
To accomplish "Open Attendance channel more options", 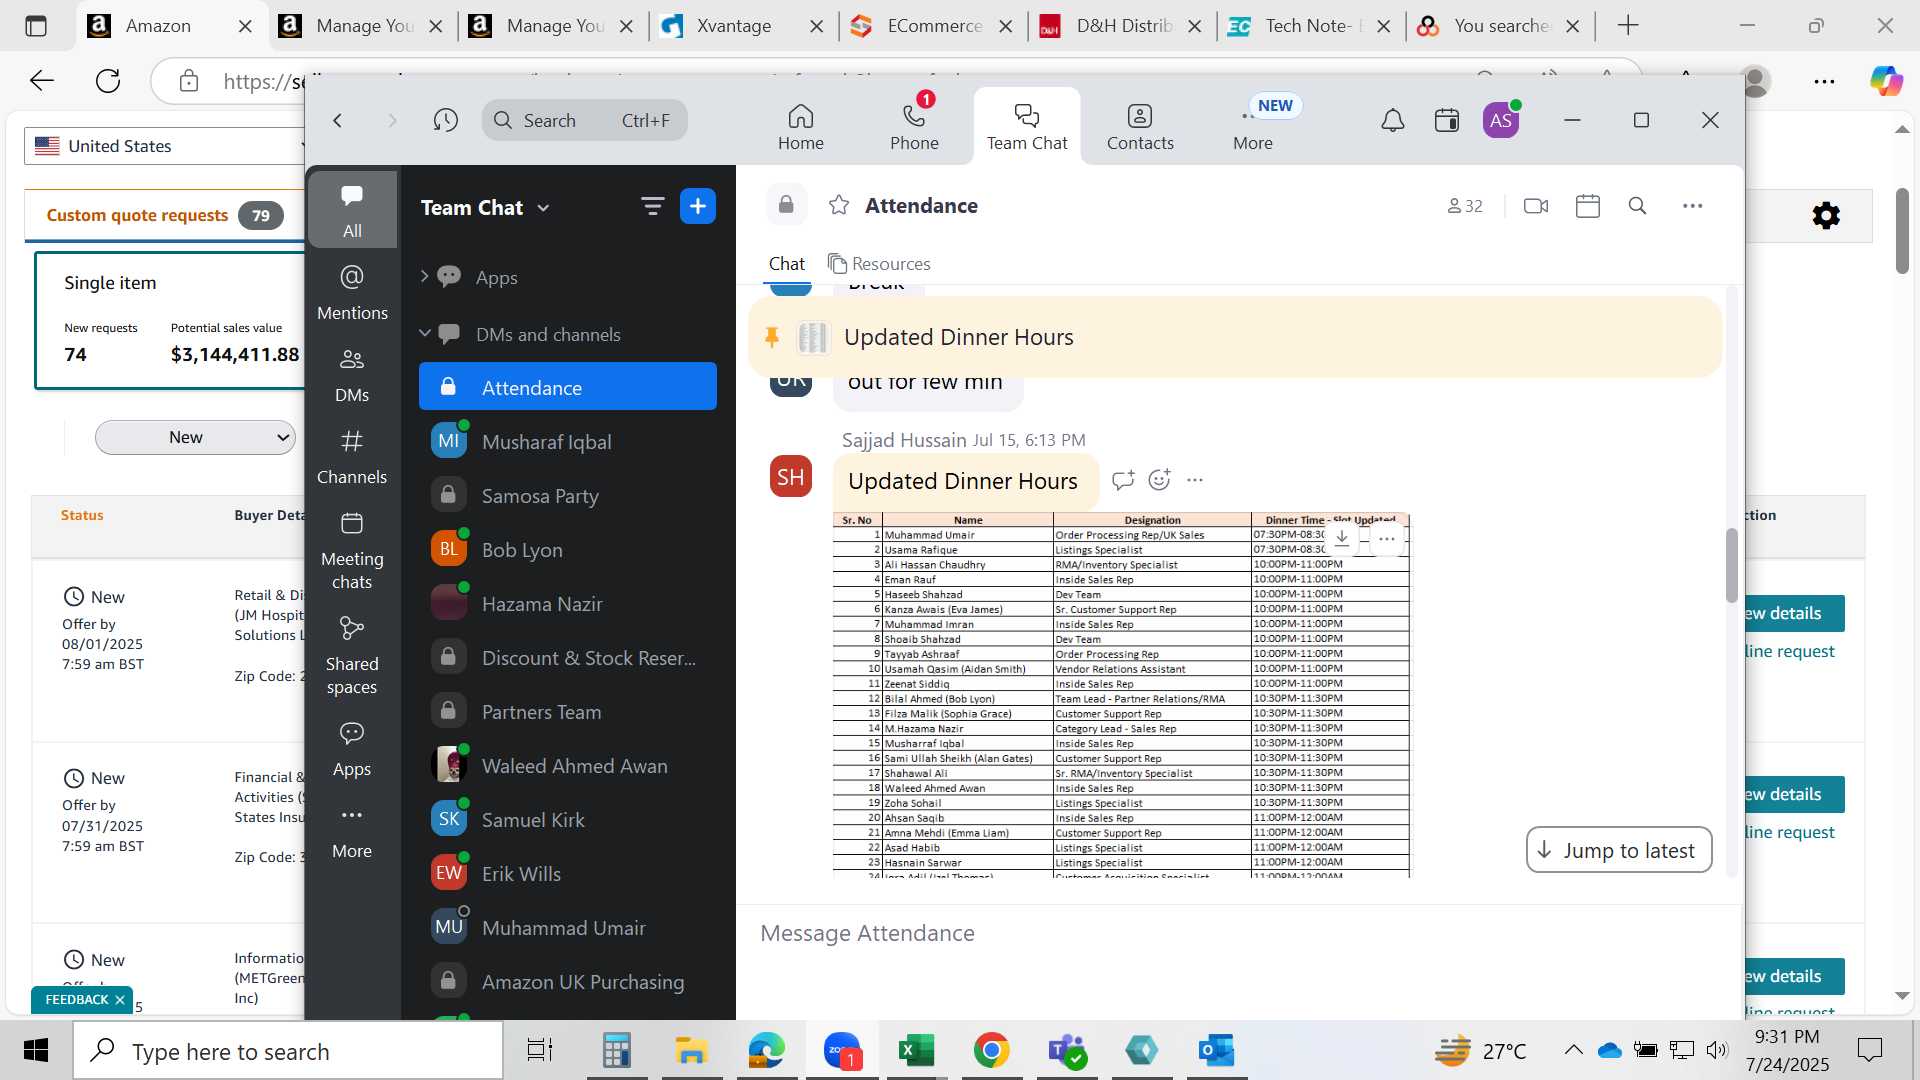I will click(1692, 206).
